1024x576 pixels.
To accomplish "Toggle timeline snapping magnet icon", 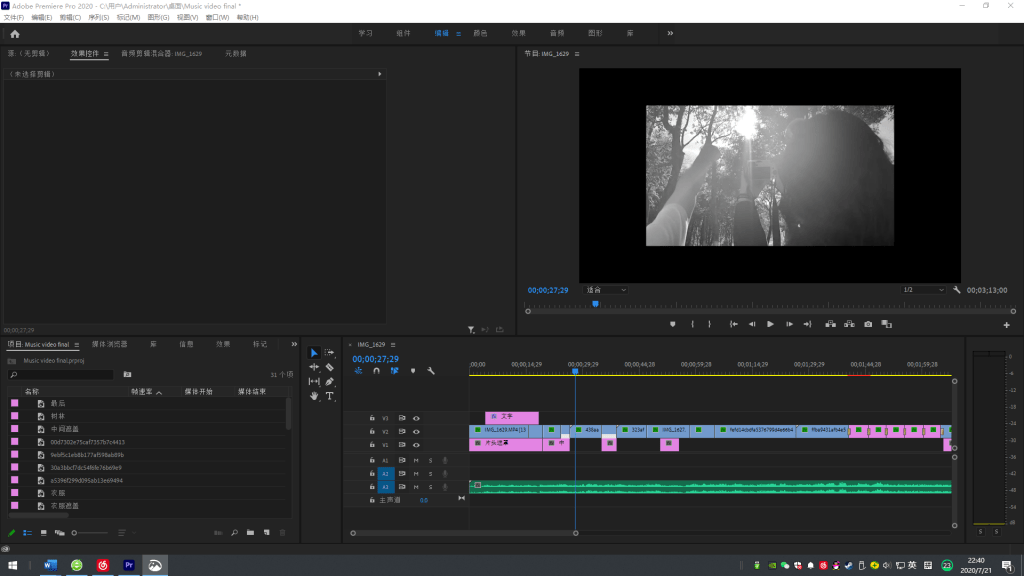I will (x=376, y=371).
